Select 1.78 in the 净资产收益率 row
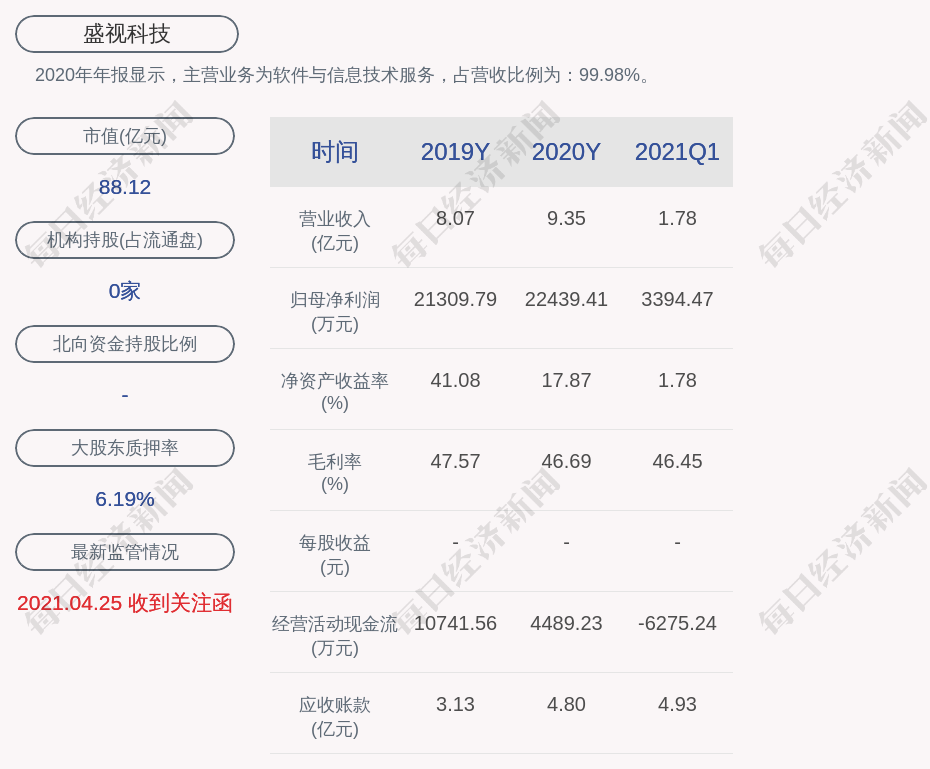Screen dimensions: 930x769 point(677,380)
